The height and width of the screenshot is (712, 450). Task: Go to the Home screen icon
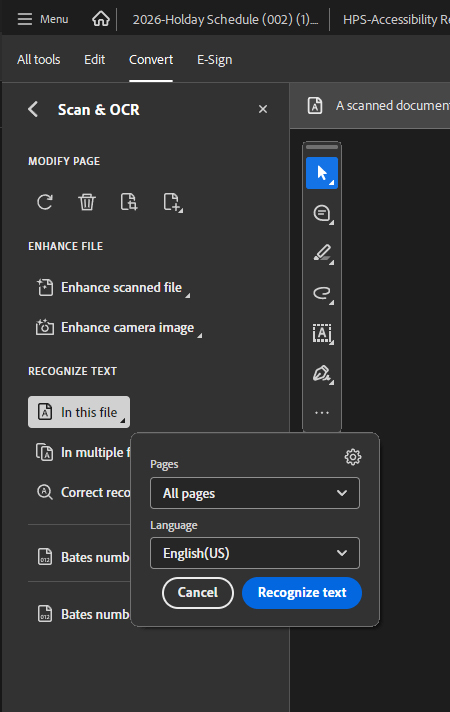[101, 19]
